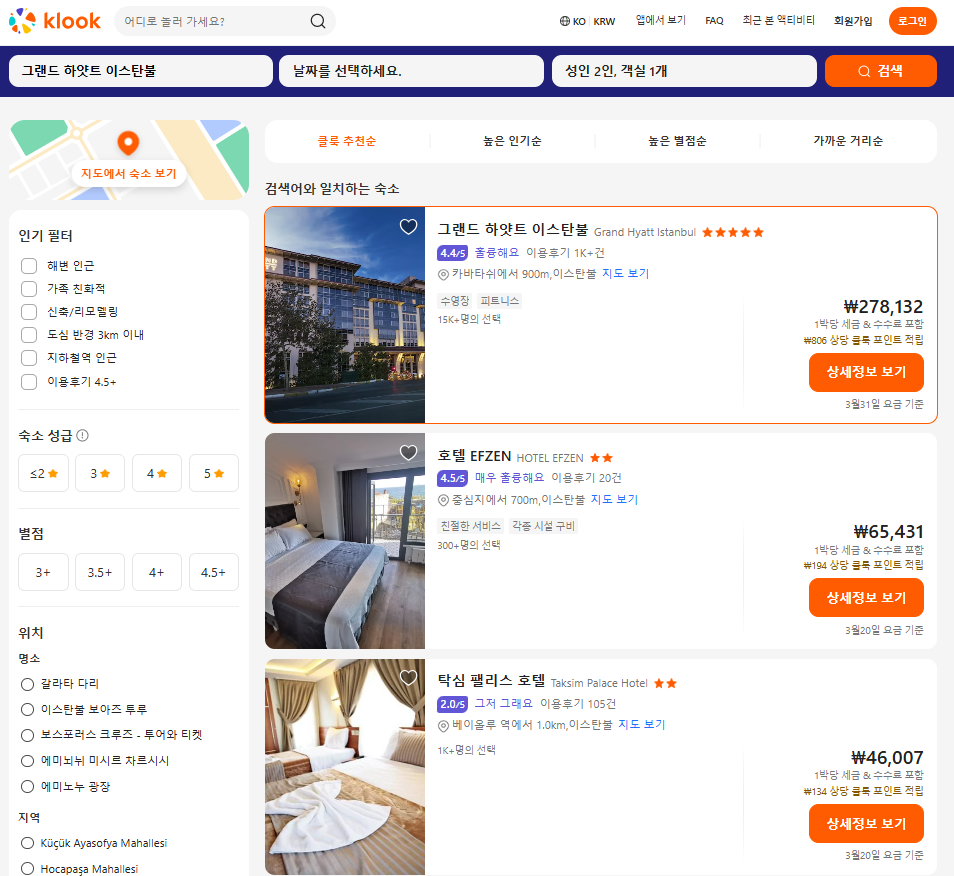Screen dimensions: 954x876
Task: Select the 갈라타 다리 radio option
Action: click(27, 684)
